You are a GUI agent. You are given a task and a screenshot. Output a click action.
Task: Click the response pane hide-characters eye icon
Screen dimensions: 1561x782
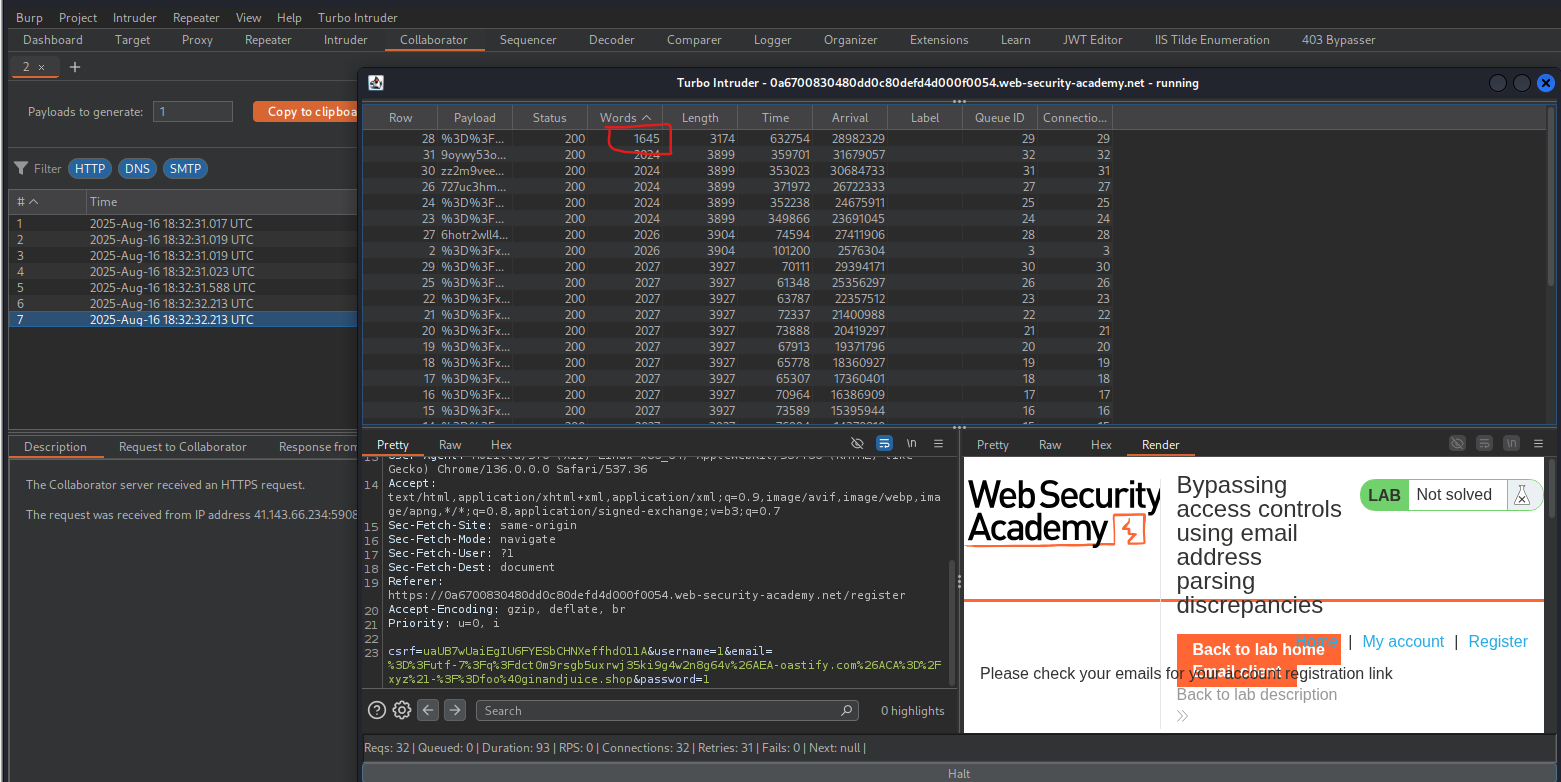click(x=1457, y=443)
